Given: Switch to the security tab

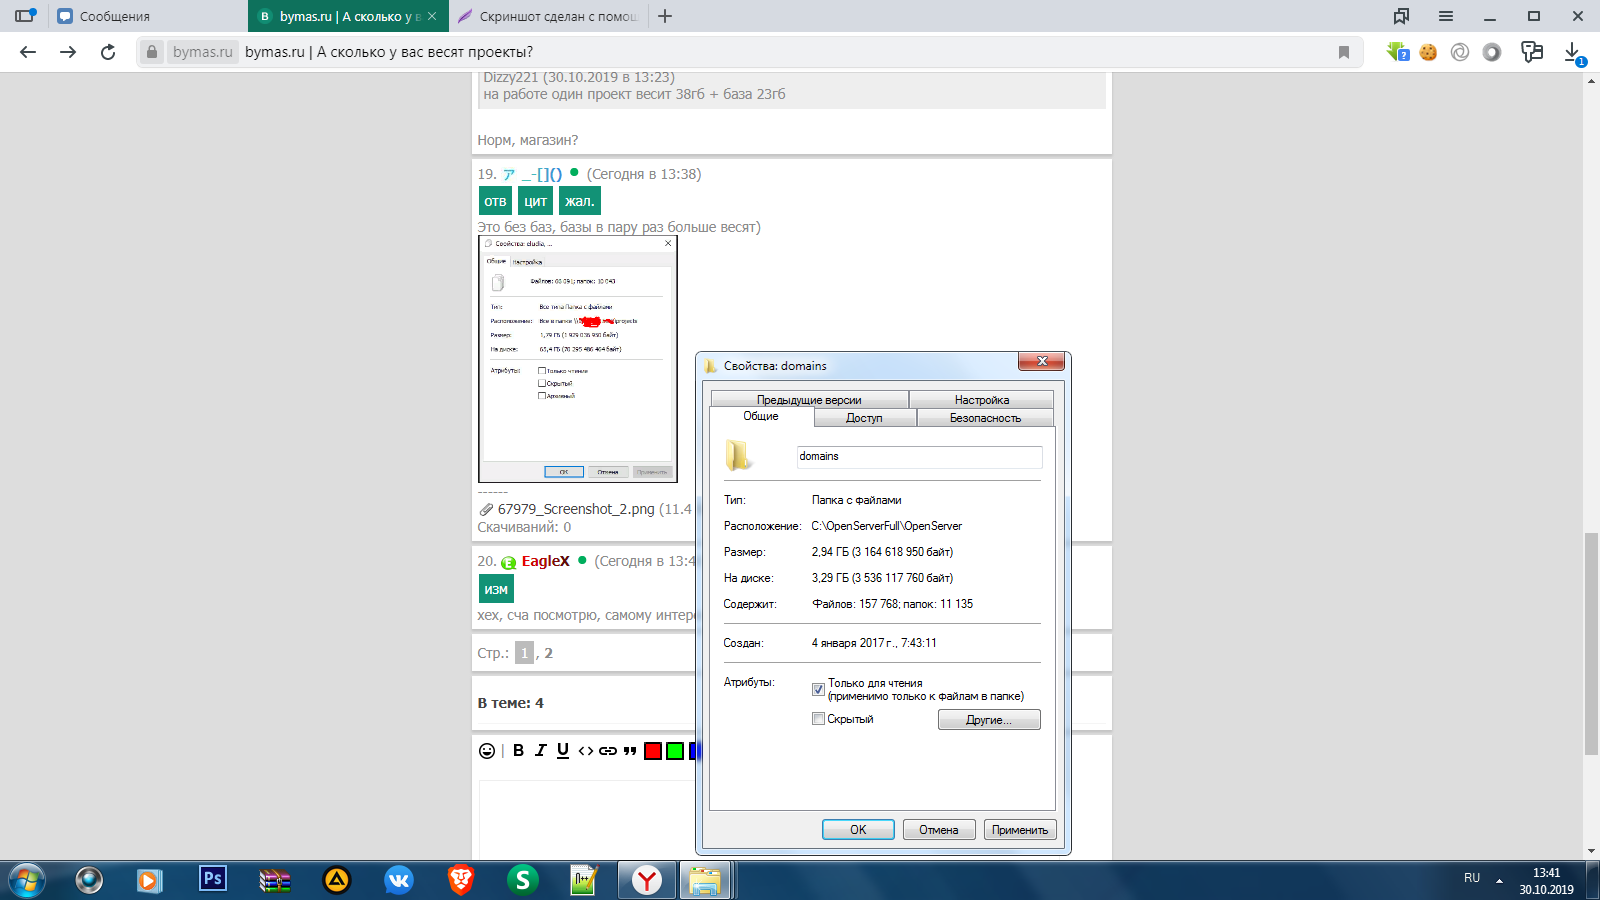Looking at the screenshot, I should [985, 418].
